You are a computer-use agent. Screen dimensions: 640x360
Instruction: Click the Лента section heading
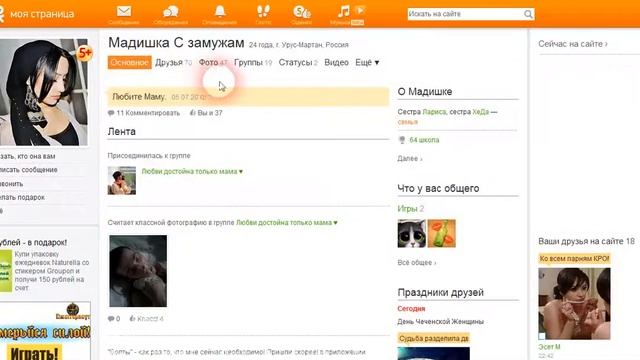tap(122, 131)
